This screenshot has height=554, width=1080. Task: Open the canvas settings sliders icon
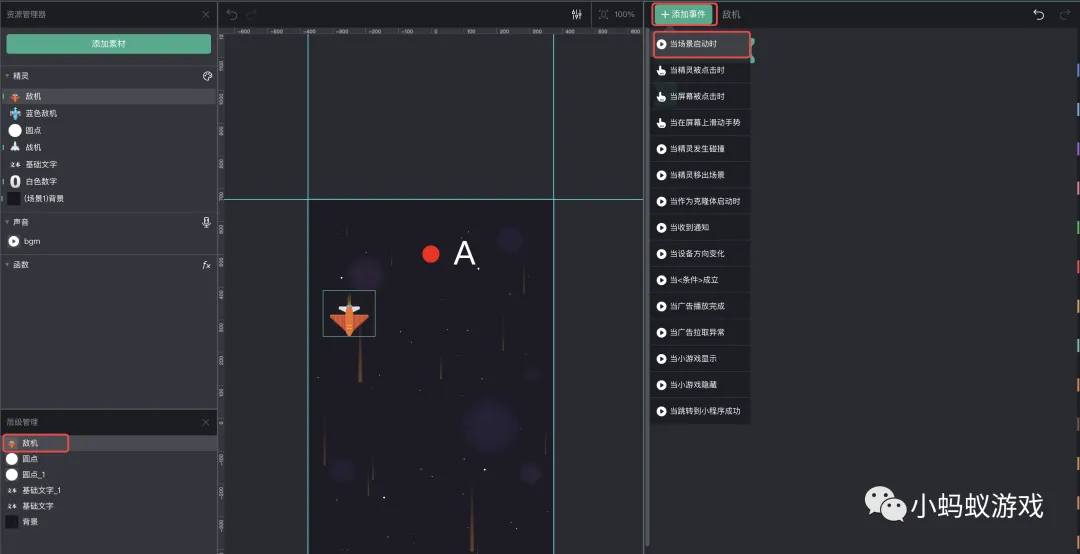577,14
